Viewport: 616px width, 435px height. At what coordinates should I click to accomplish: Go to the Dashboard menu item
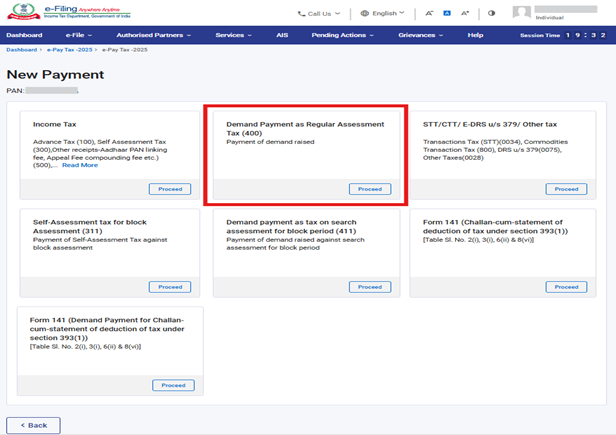(24, 35)
